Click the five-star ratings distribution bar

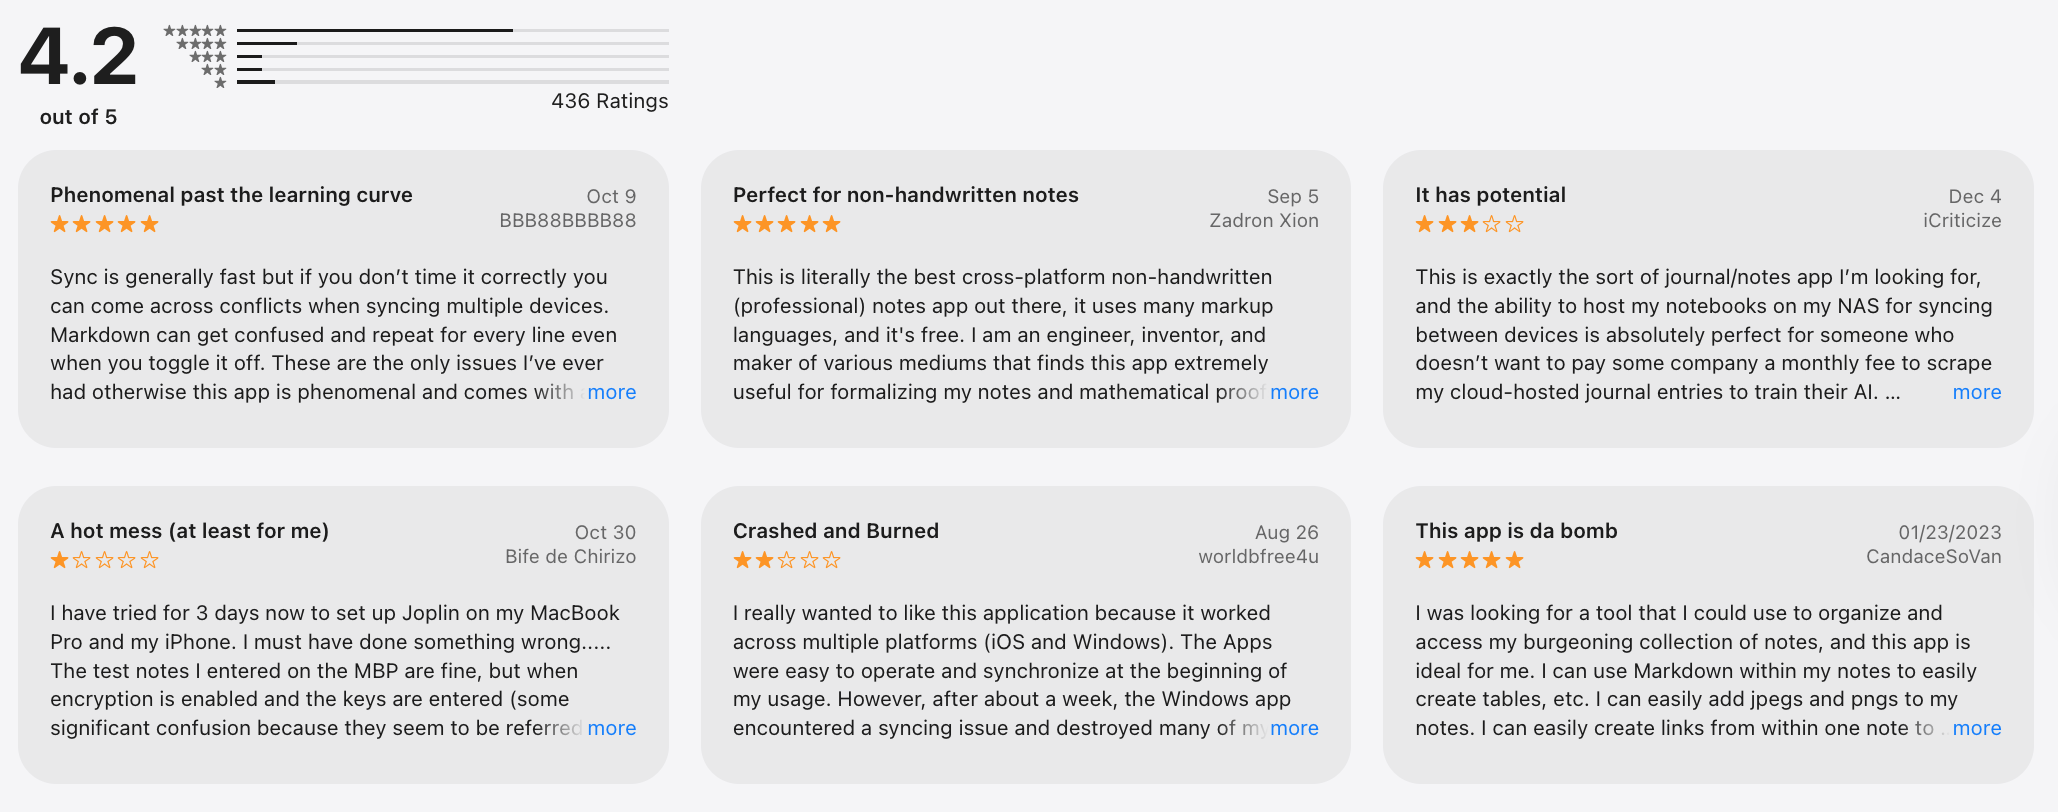coord(452,31)
